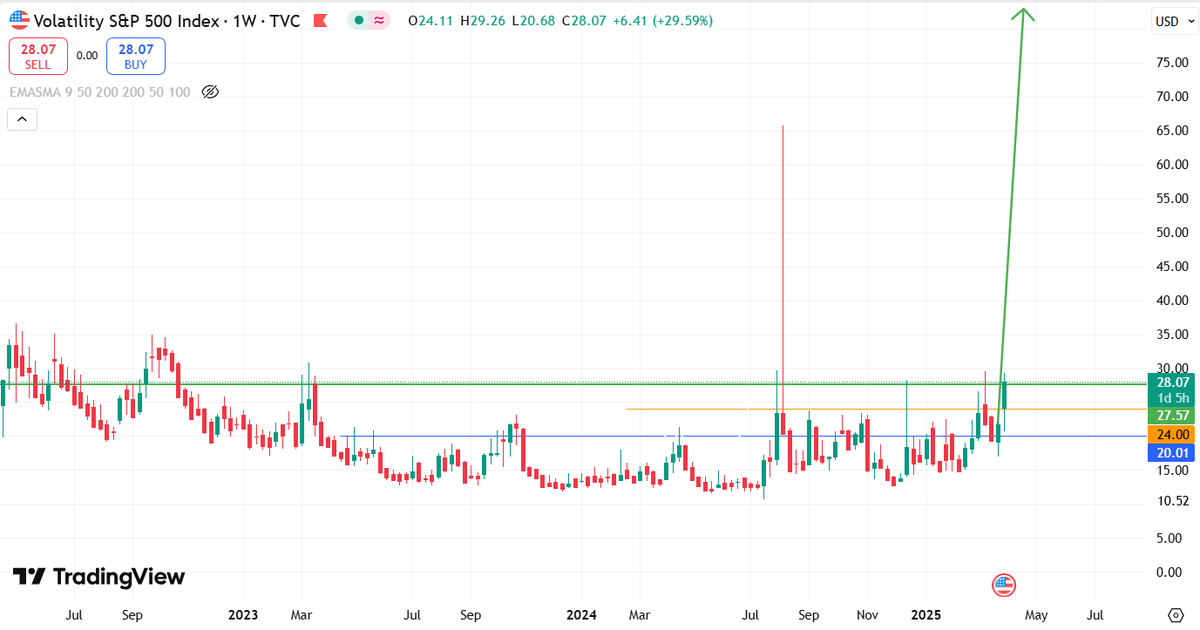Click the red flag marker next to TVC

(x=320, y=21)
